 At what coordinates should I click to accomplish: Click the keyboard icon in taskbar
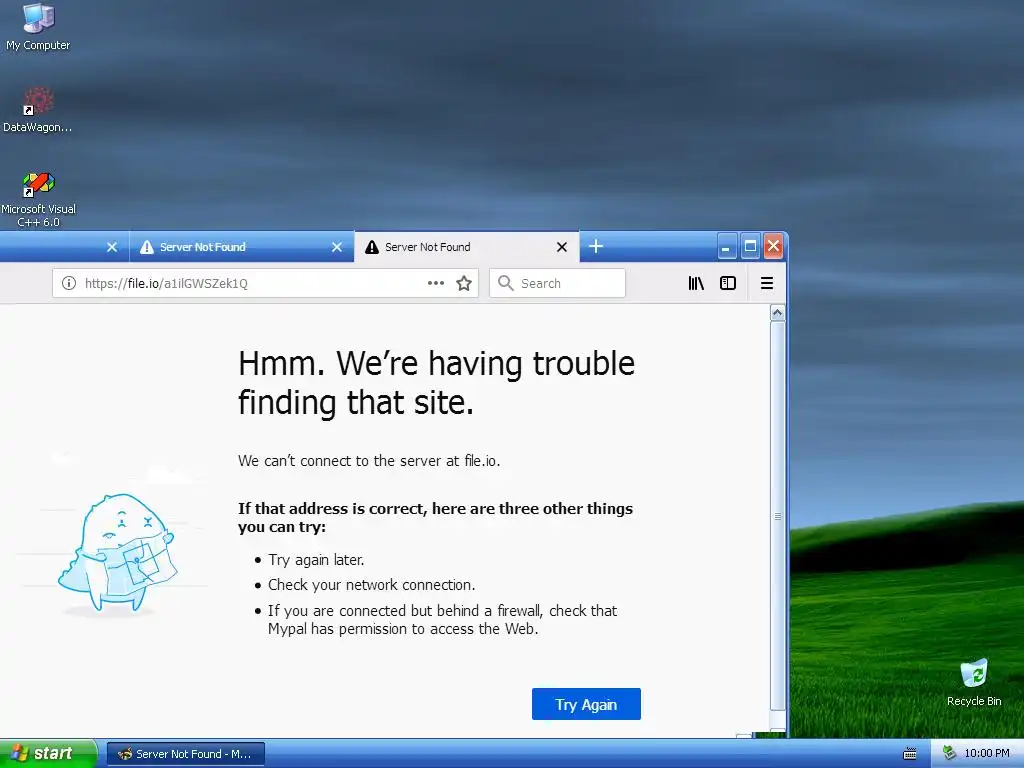(909, 754)
